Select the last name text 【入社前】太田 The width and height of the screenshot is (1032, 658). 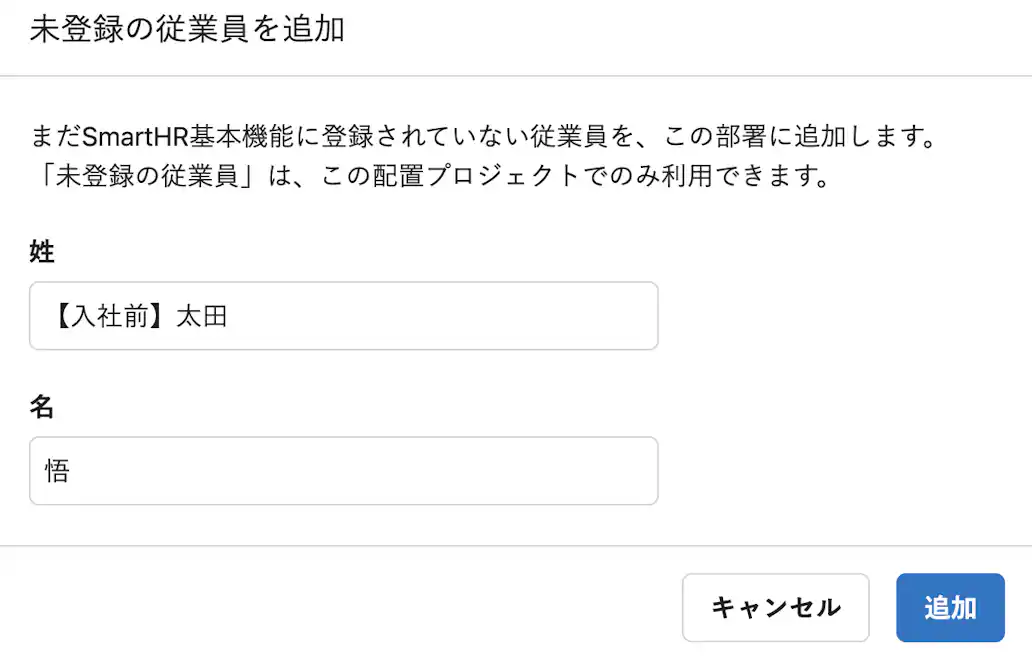coord(135,315)
